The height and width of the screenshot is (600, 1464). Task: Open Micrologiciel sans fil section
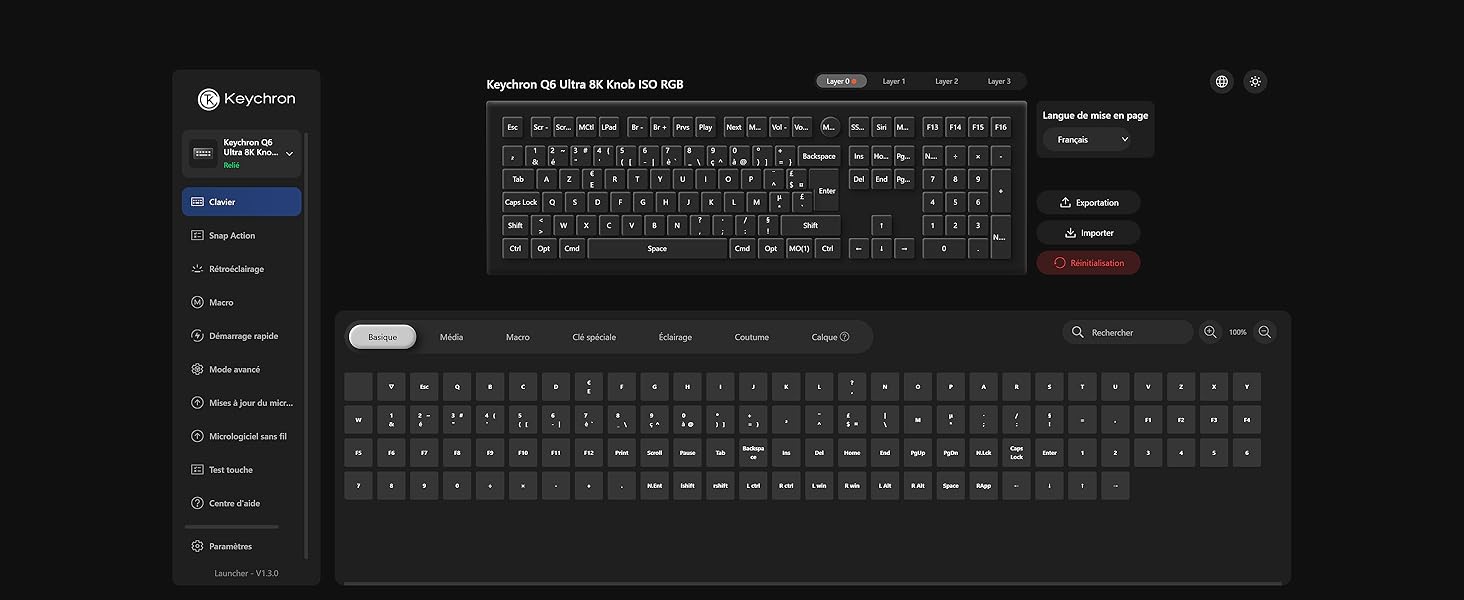coord(241,436)
